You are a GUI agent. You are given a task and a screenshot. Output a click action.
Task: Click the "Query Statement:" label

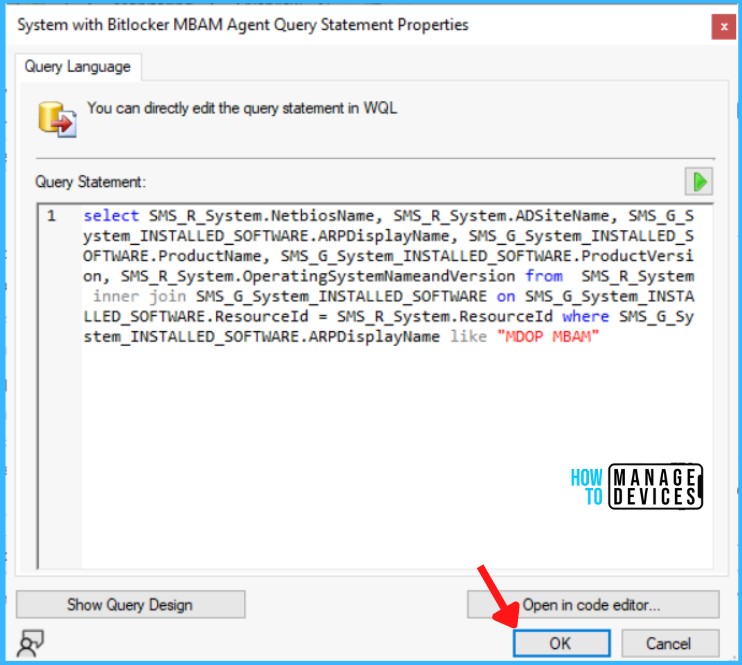coord(90,182)
